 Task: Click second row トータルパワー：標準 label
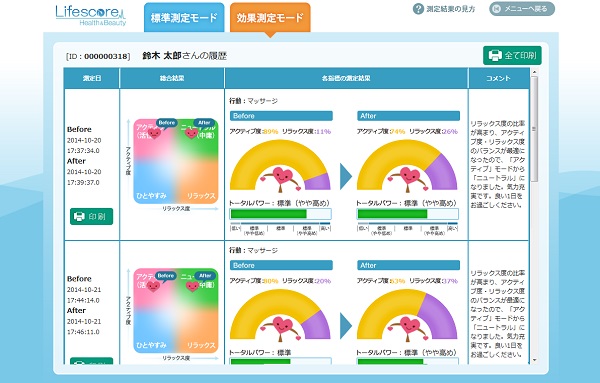tap(260, 352)
